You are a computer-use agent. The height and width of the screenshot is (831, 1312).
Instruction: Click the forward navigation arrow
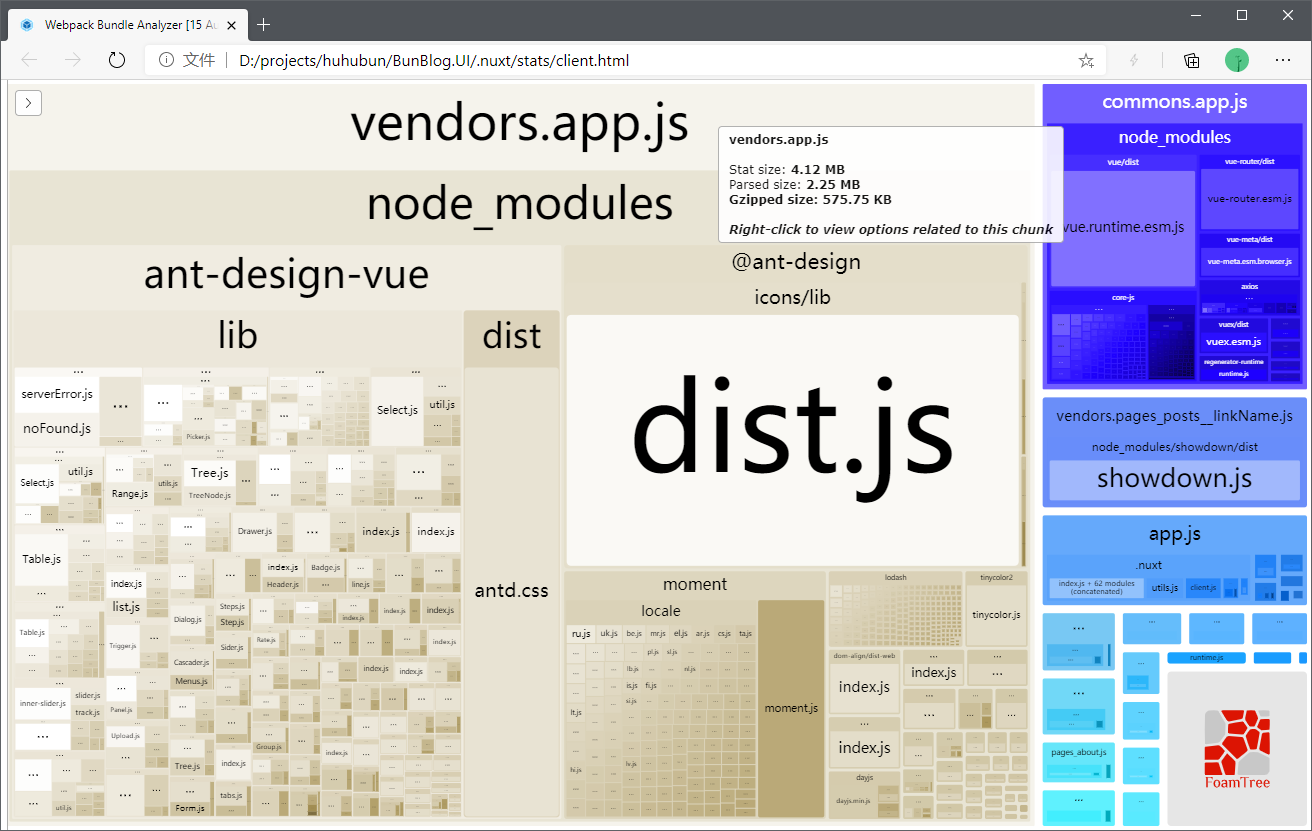pos(72,60)
